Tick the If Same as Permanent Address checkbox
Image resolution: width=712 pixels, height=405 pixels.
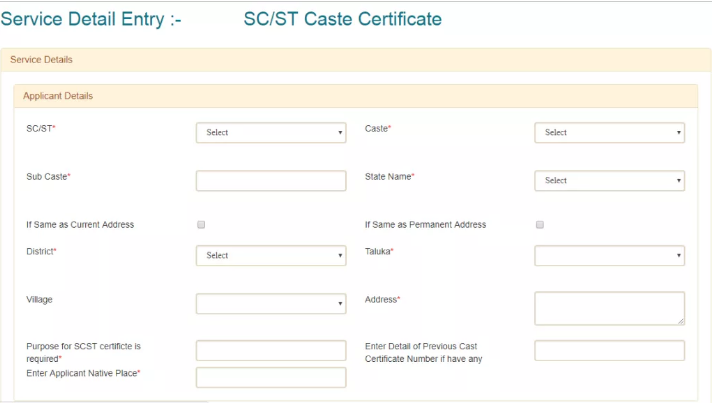(540, 225)
